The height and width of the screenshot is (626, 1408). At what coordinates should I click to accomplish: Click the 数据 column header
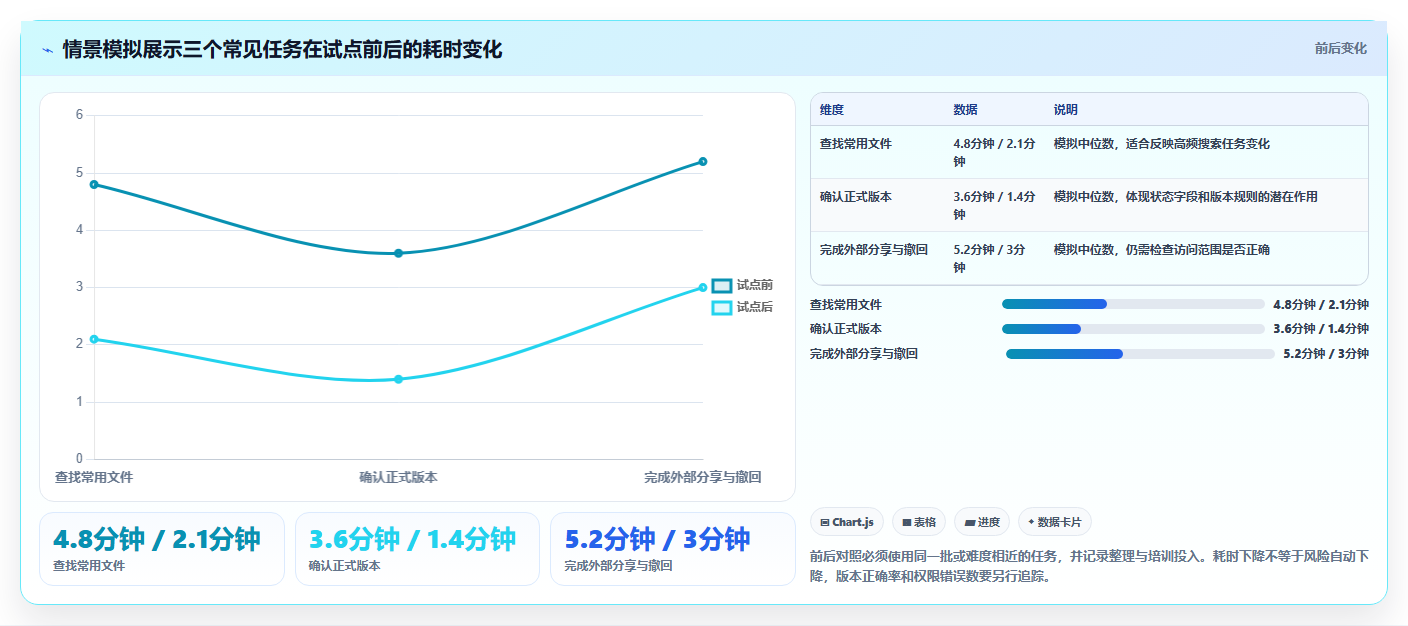(x=966, y=110)
